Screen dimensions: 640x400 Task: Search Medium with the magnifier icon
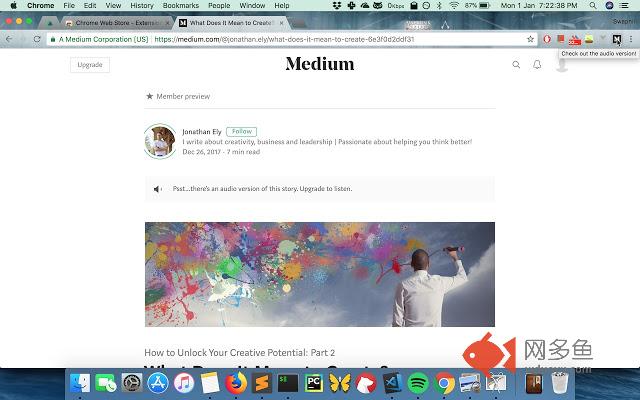pyautogui.click(x=516, y=64)
